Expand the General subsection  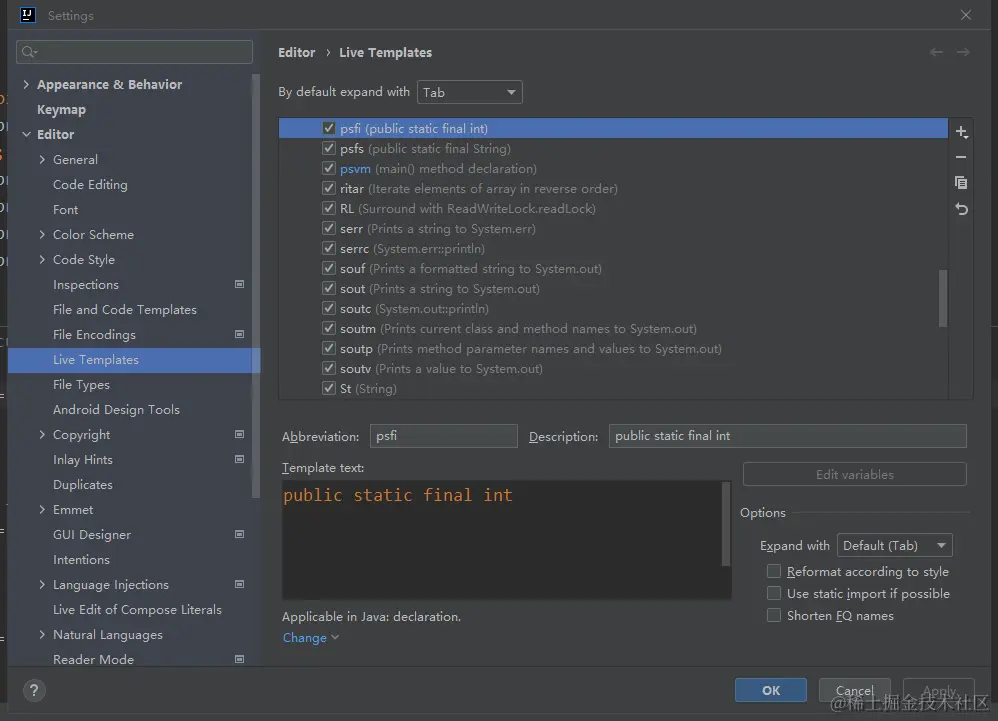coord(42,159)
